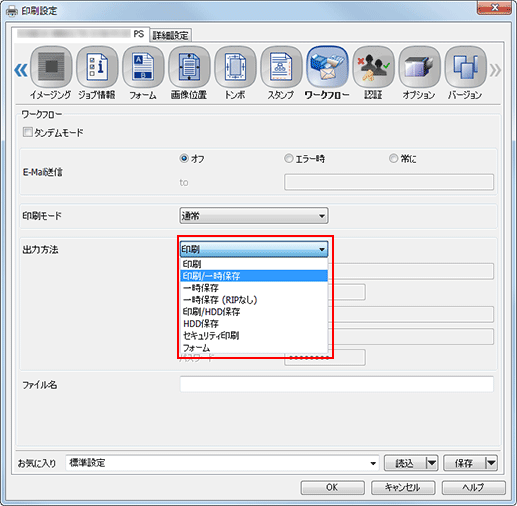Choose フォーム in the dropdown list
The width and height of the screenshot is (517, 506).
[x=254, y=348]
